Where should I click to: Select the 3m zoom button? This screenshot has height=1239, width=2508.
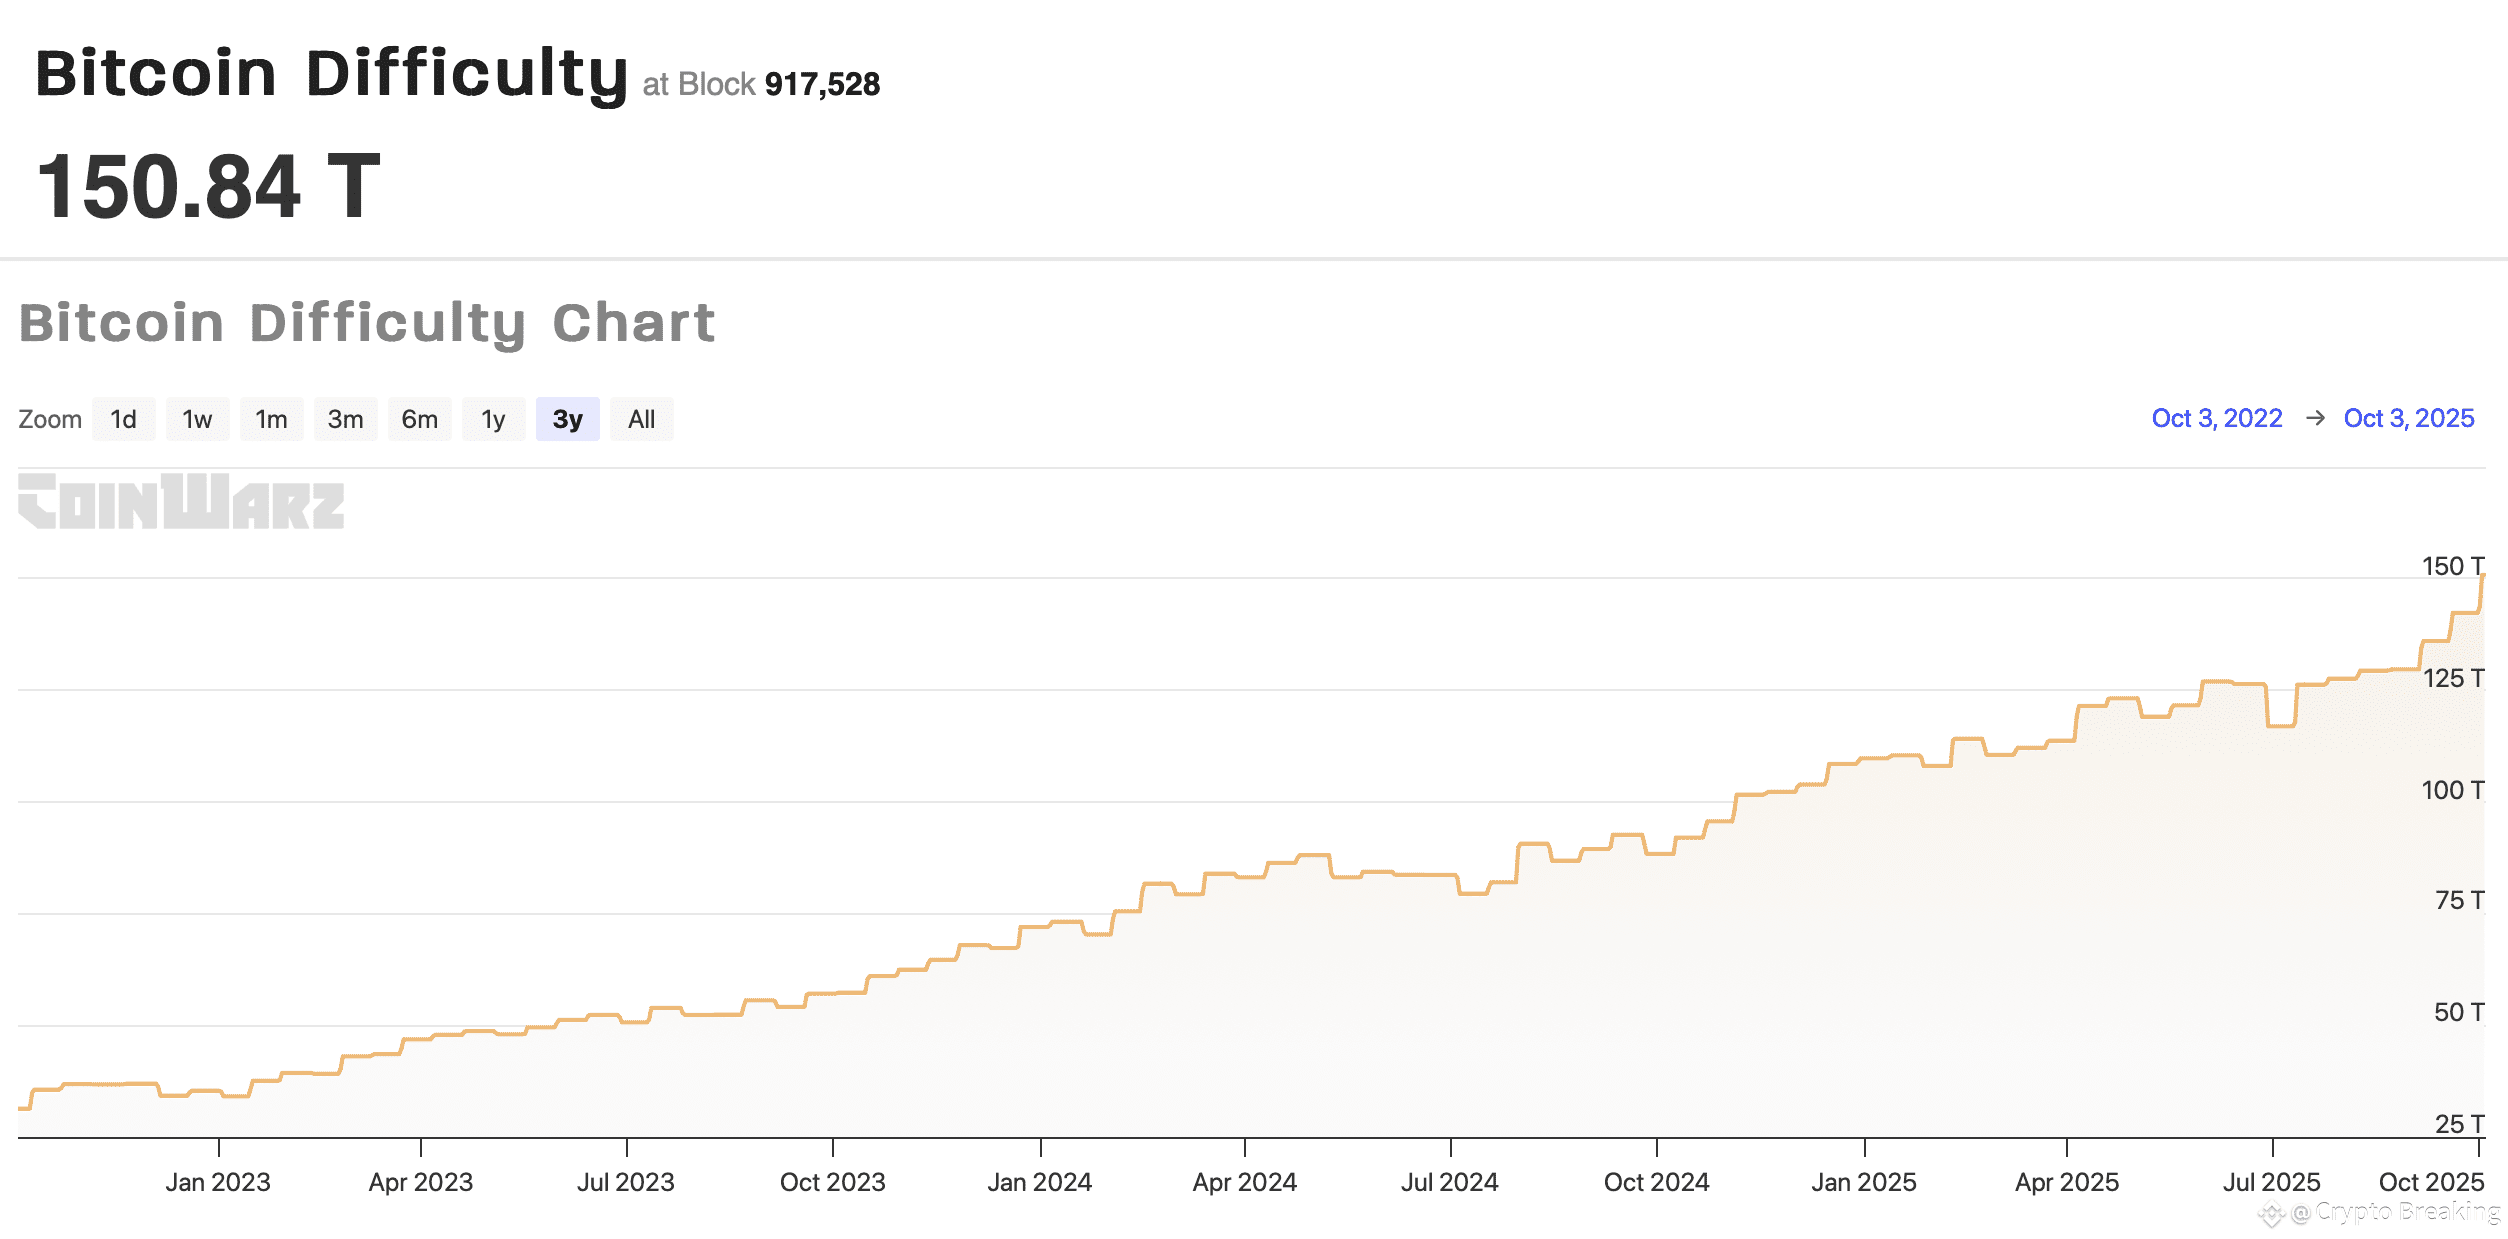click(345, 419)
